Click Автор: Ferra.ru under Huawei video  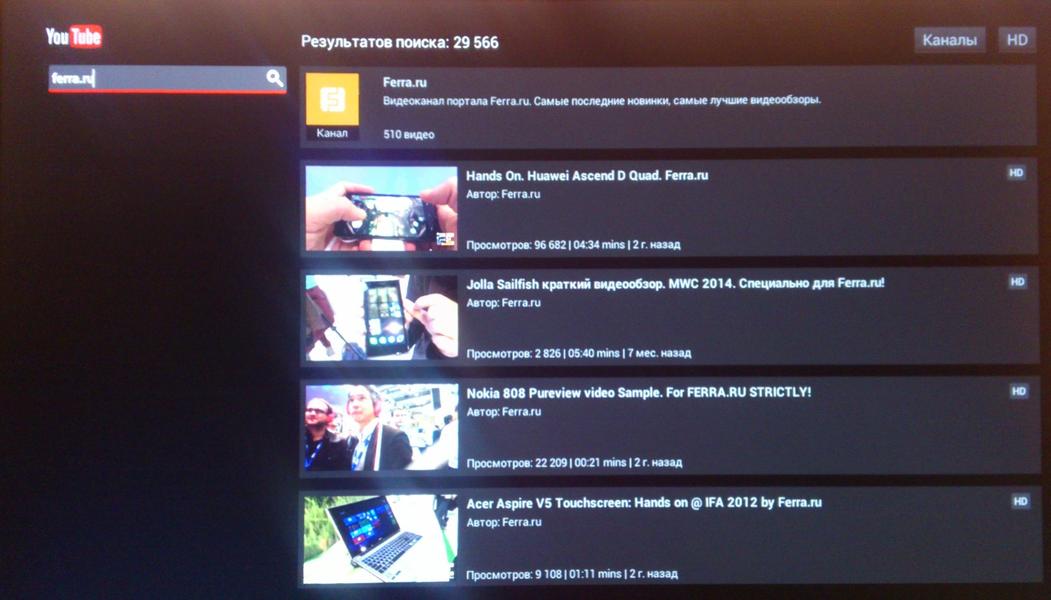pos(503,194)
